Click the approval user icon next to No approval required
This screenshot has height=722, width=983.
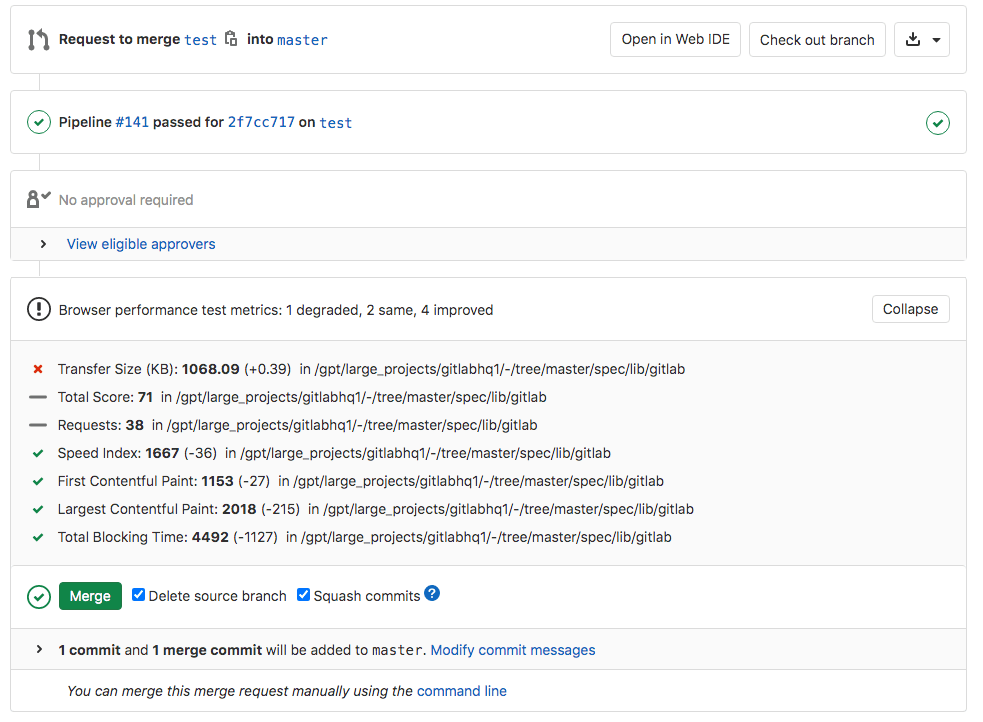tap(36, 197)
